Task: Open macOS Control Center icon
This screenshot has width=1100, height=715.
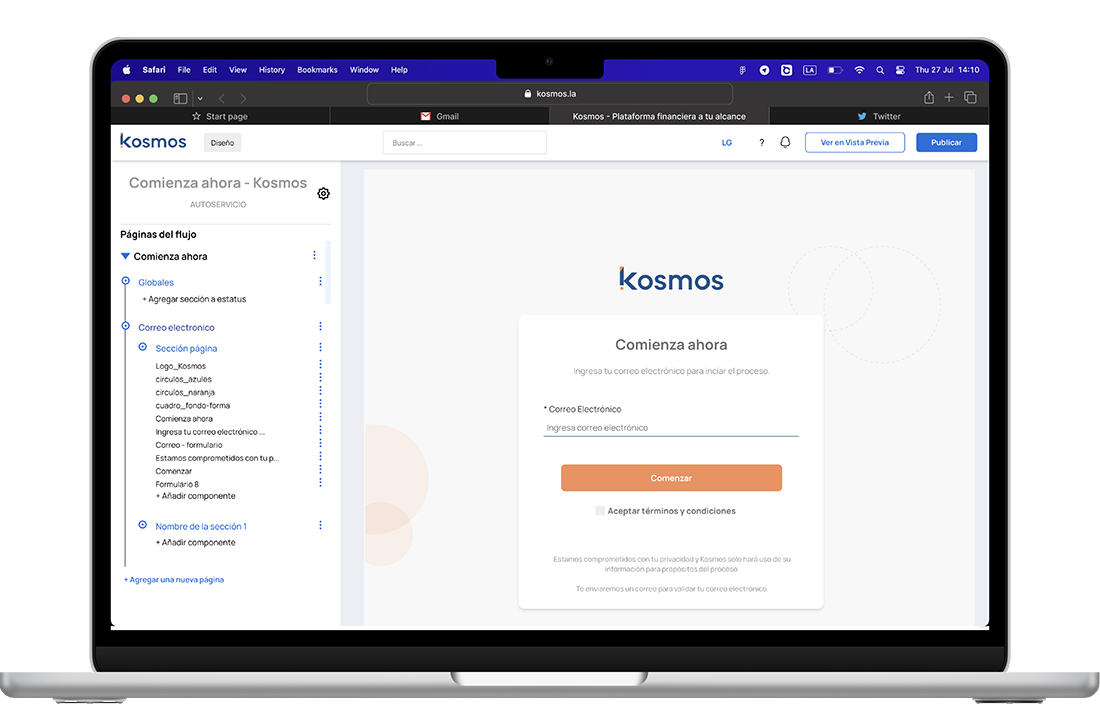Action: [x=900, y=70]
